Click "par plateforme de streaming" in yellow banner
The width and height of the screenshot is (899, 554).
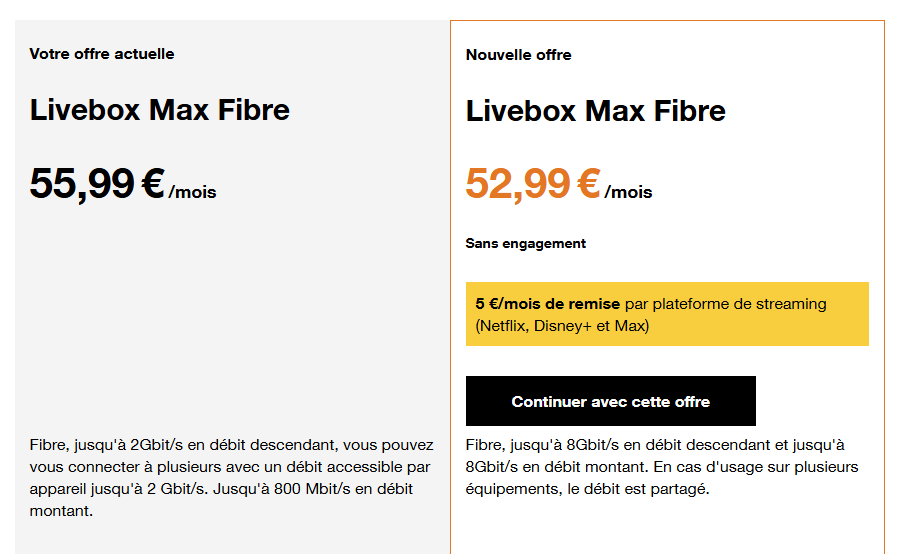[x=726, y=304]
